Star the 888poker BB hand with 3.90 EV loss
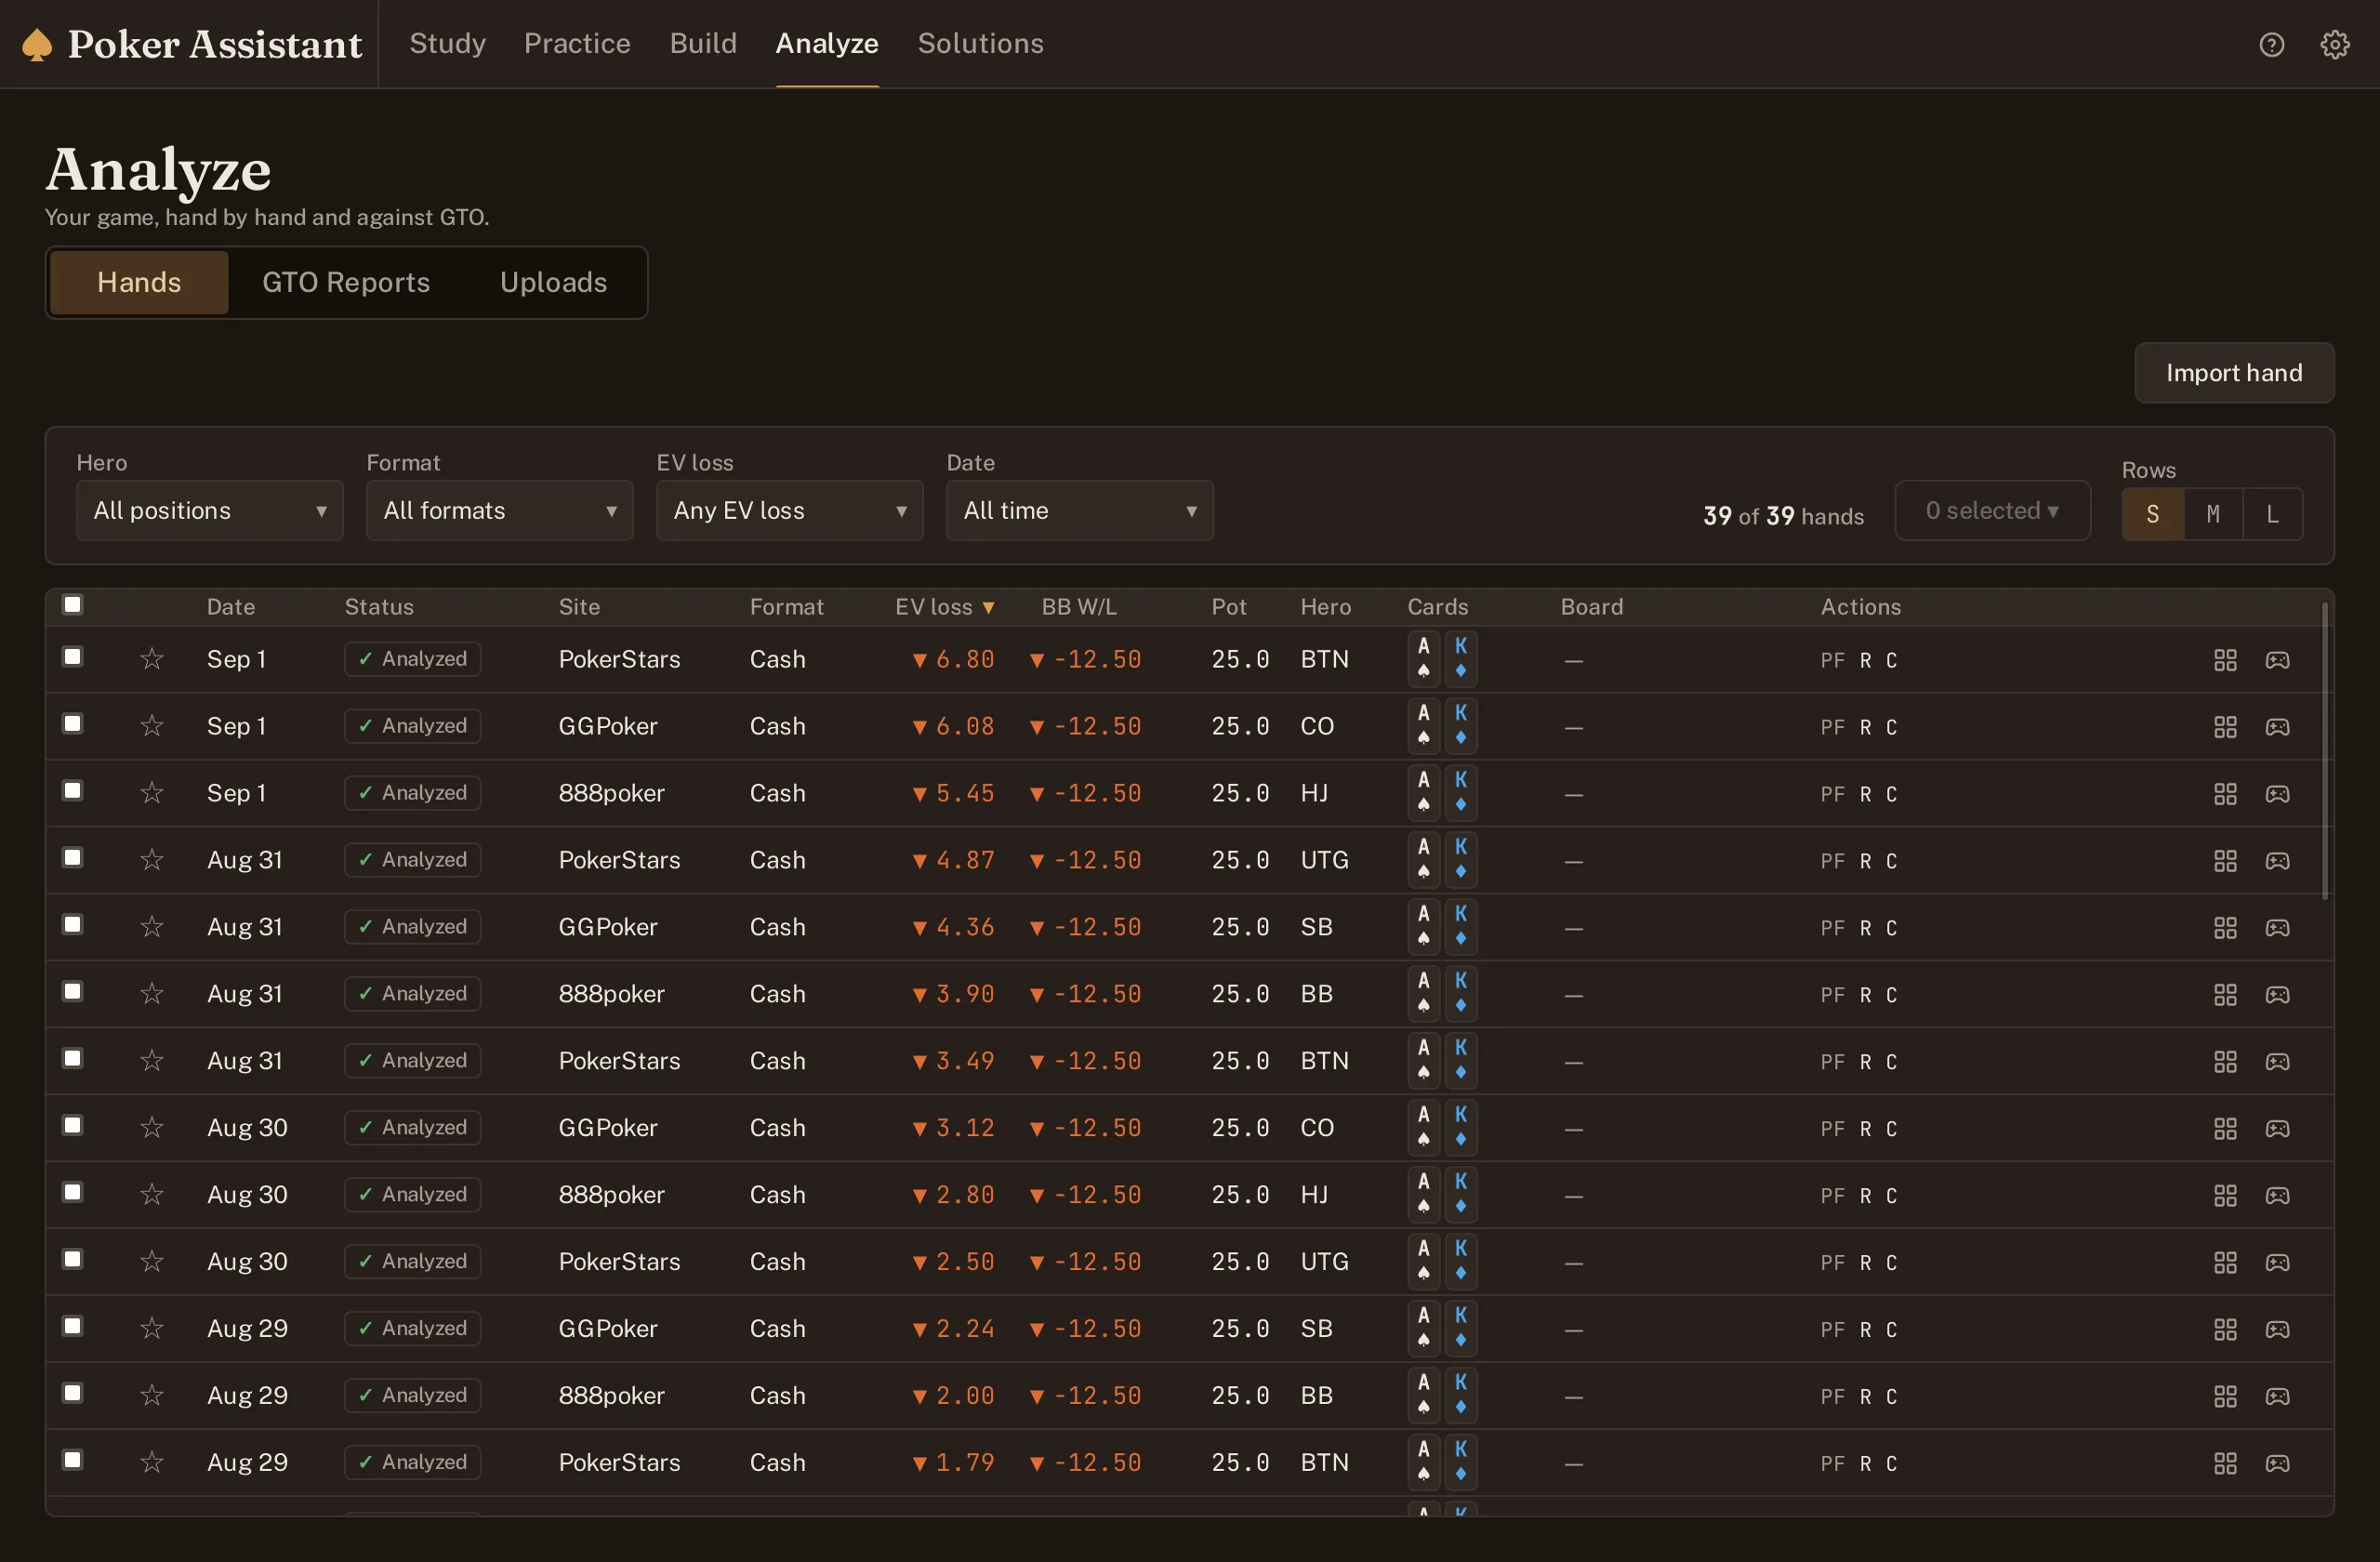 (x=152, y=994)
